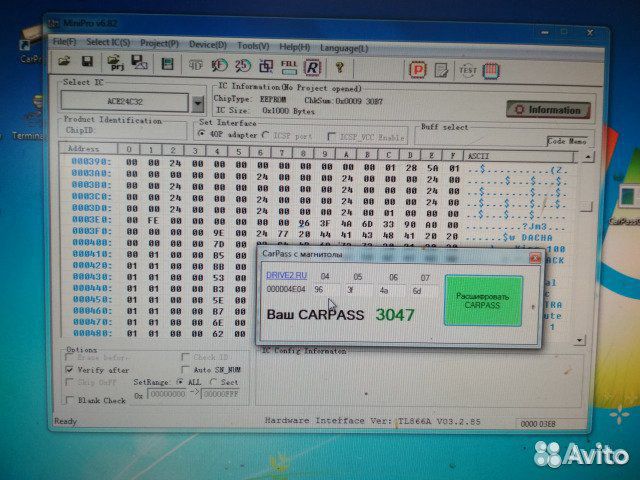Click the Information button
The width and height of the screenshot is (640, 480).
click(x=547, y=110)
